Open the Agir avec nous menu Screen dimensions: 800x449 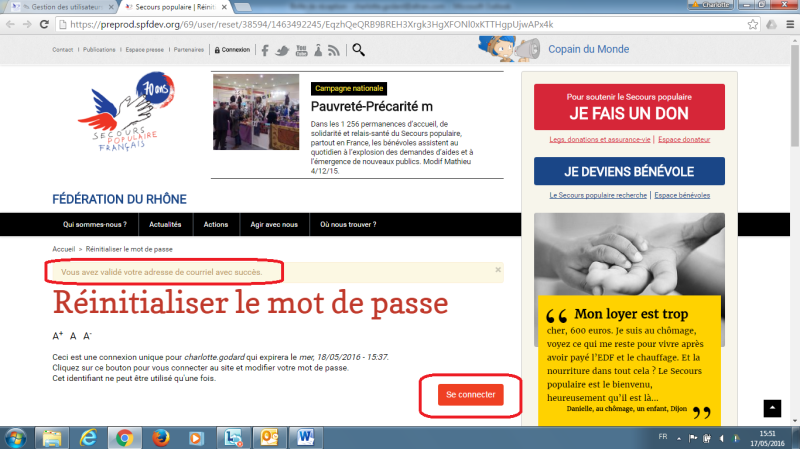click(x=274, y=224)
